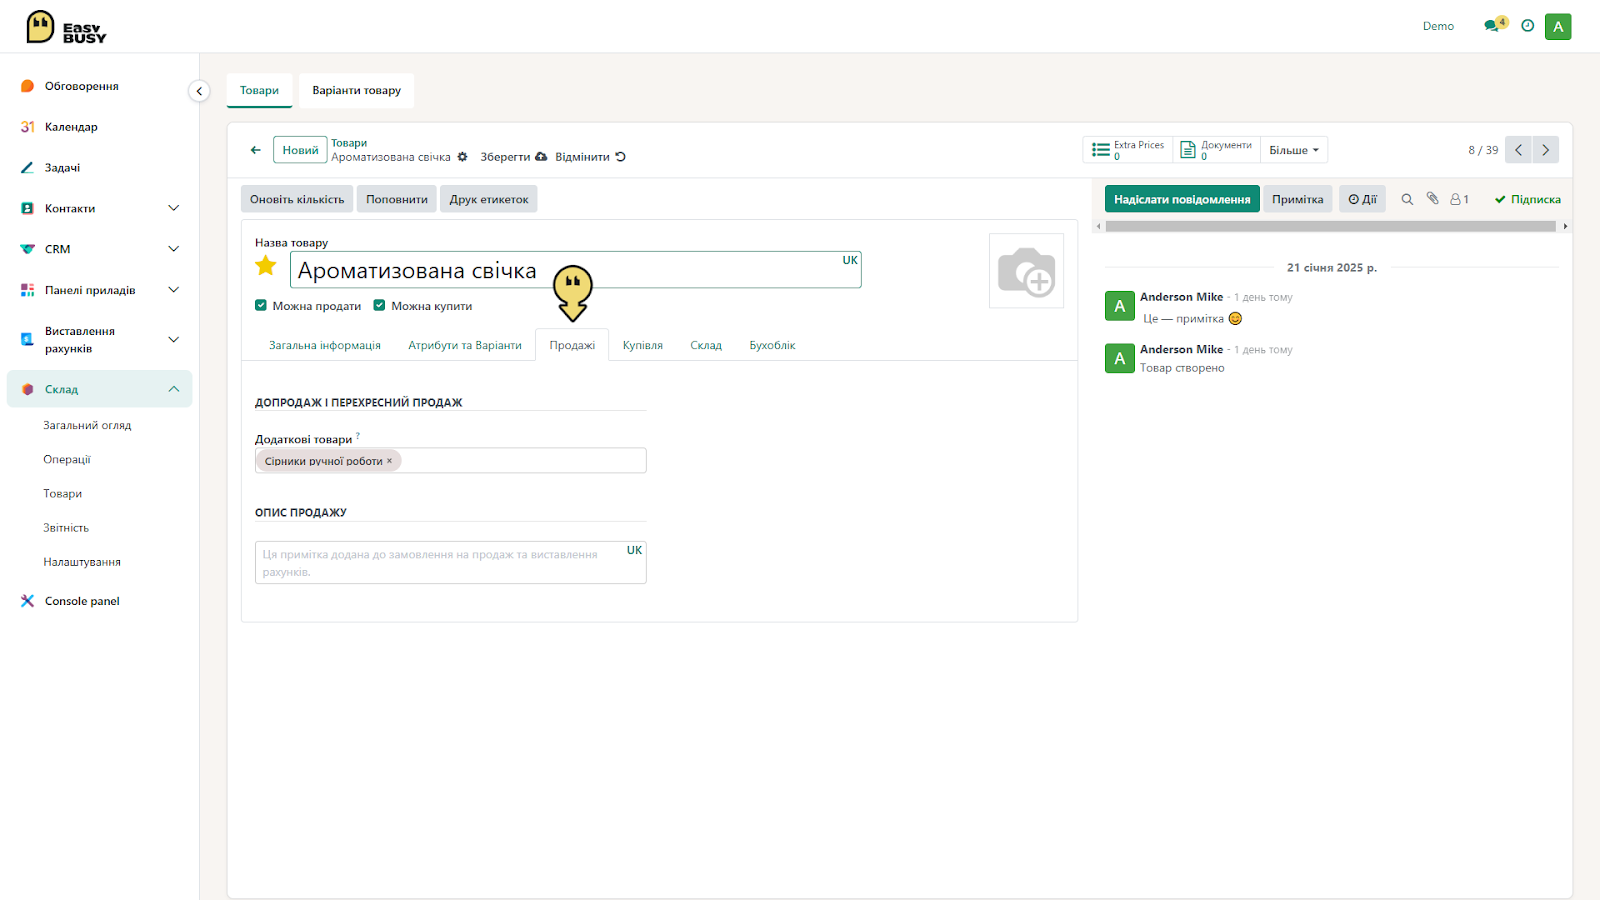The width and height of the screenshot is (1600, 900).
Task: Open Обговорення in the sidebar
Action: [x=82, y=86]
